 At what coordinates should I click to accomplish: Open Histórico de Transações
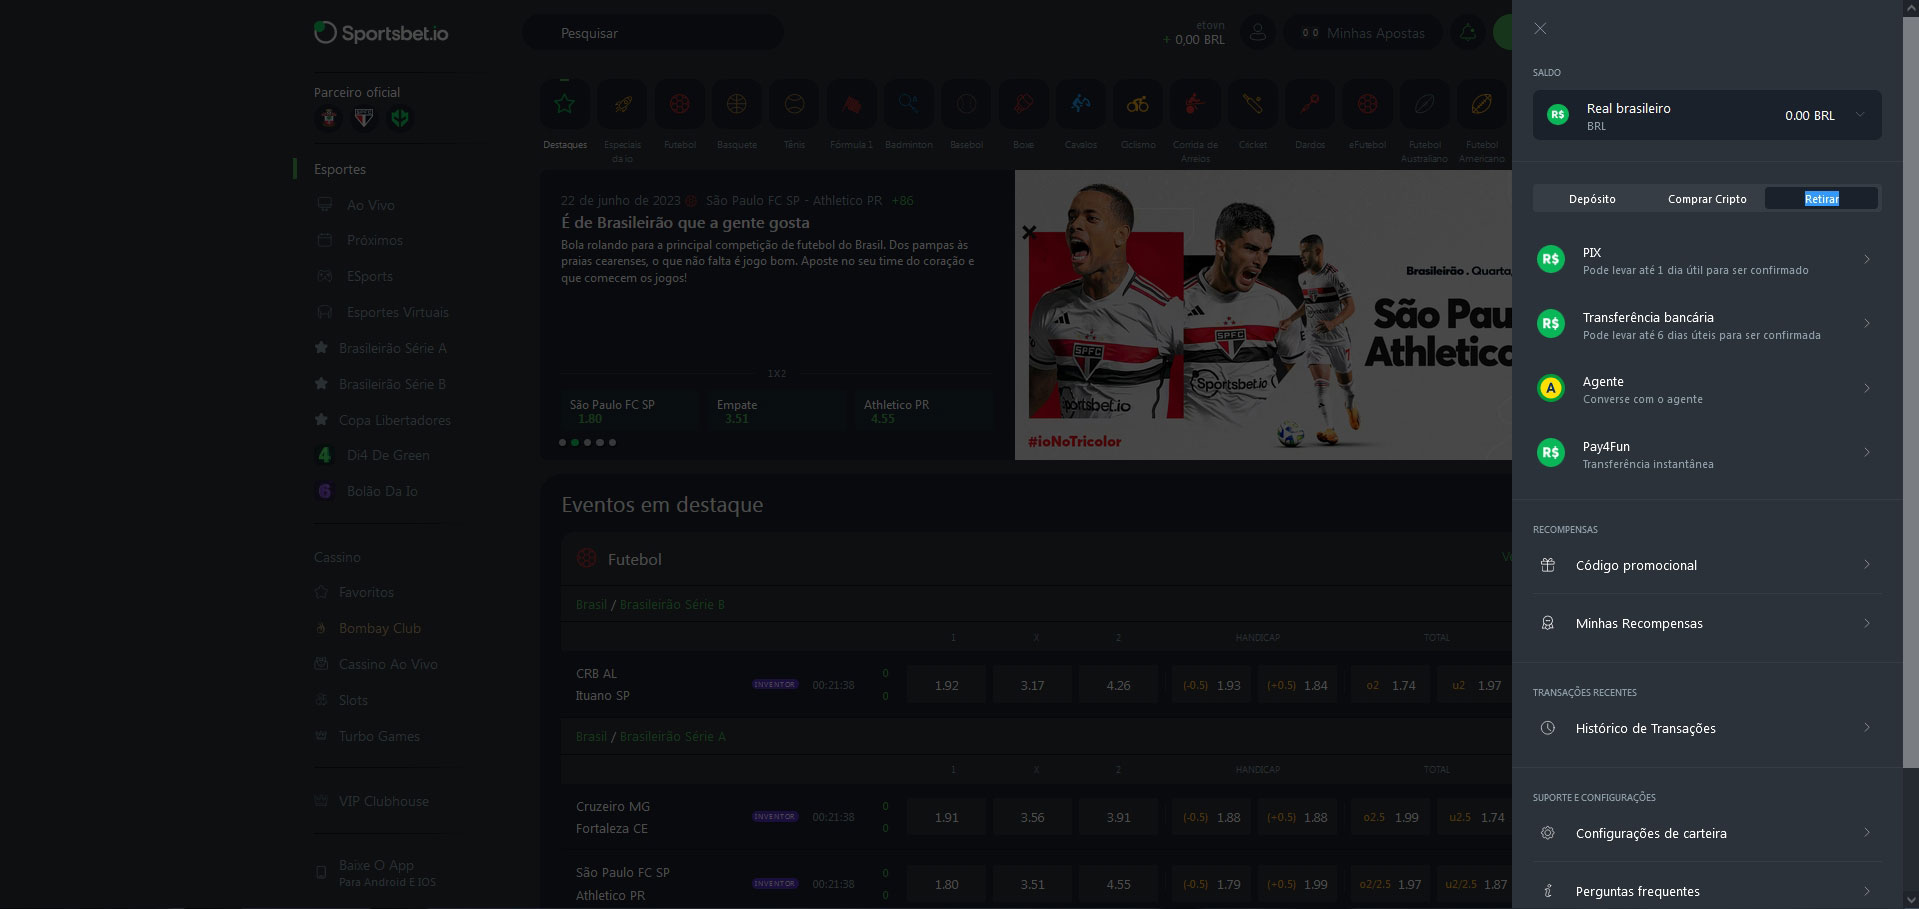[x=1706, y=728]
